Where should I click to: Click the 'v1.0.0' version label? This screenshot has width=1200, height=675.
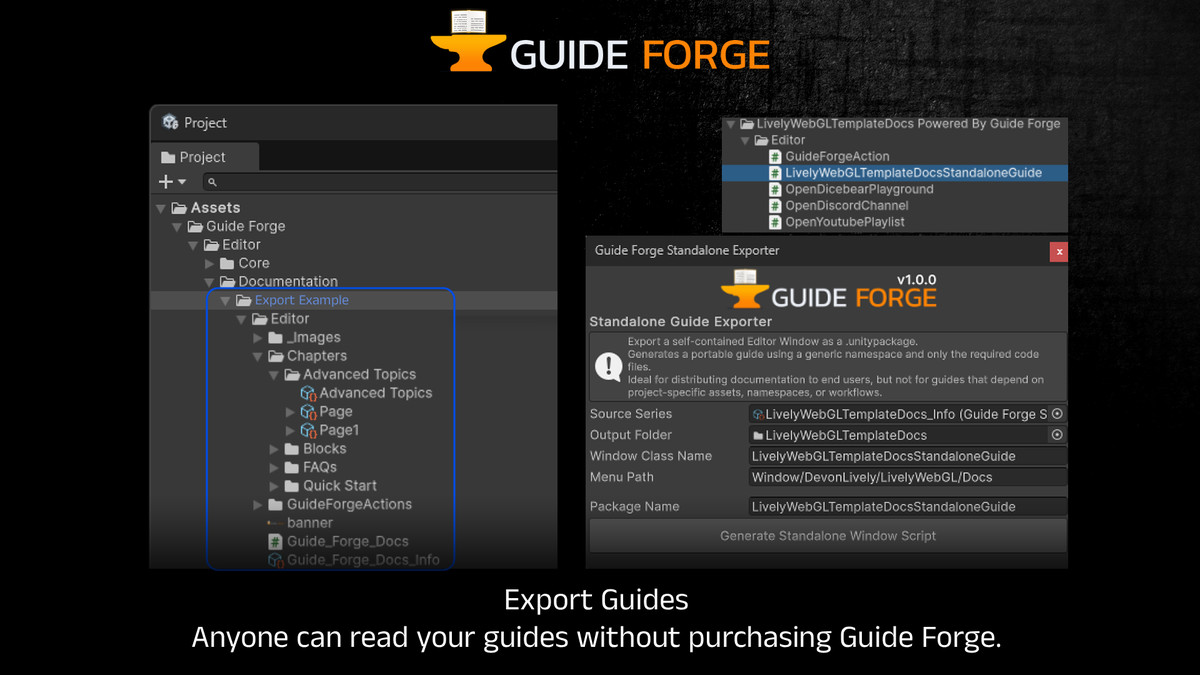pyautogui.click(x=916, y=280)
